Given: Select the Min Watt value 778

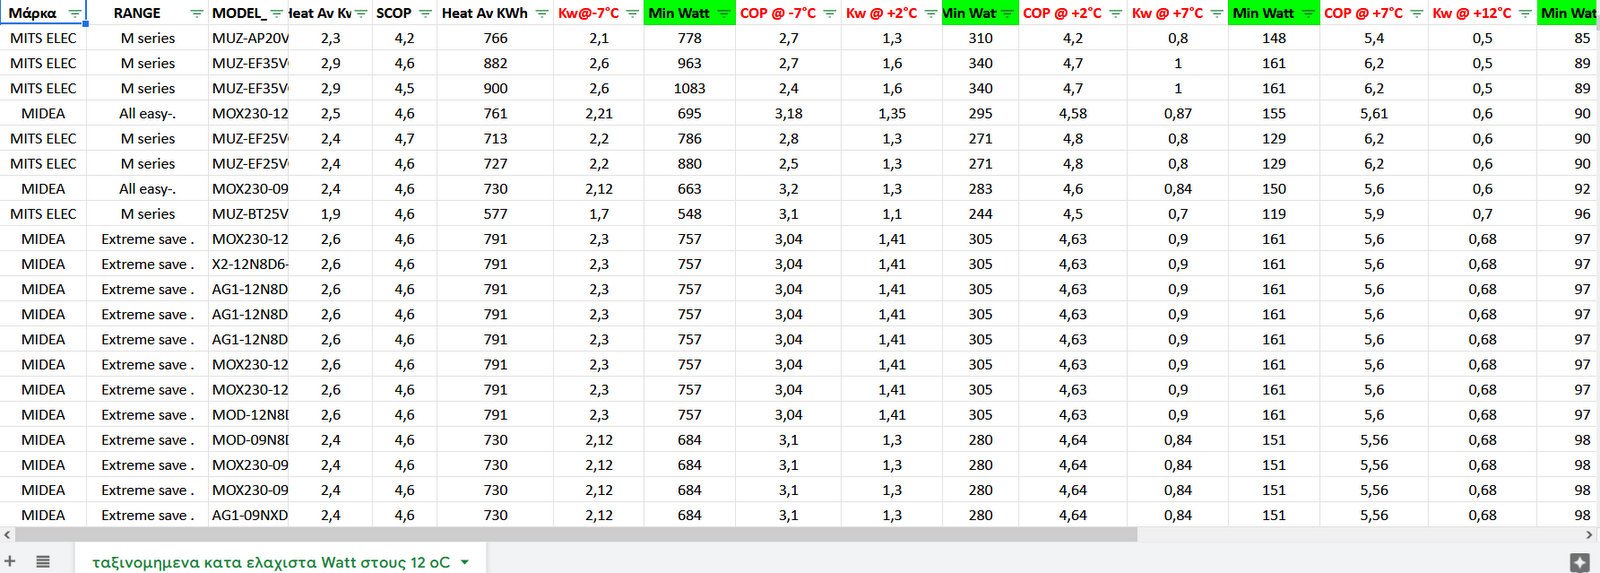Looking at the screenshot, I should point(689,38).
